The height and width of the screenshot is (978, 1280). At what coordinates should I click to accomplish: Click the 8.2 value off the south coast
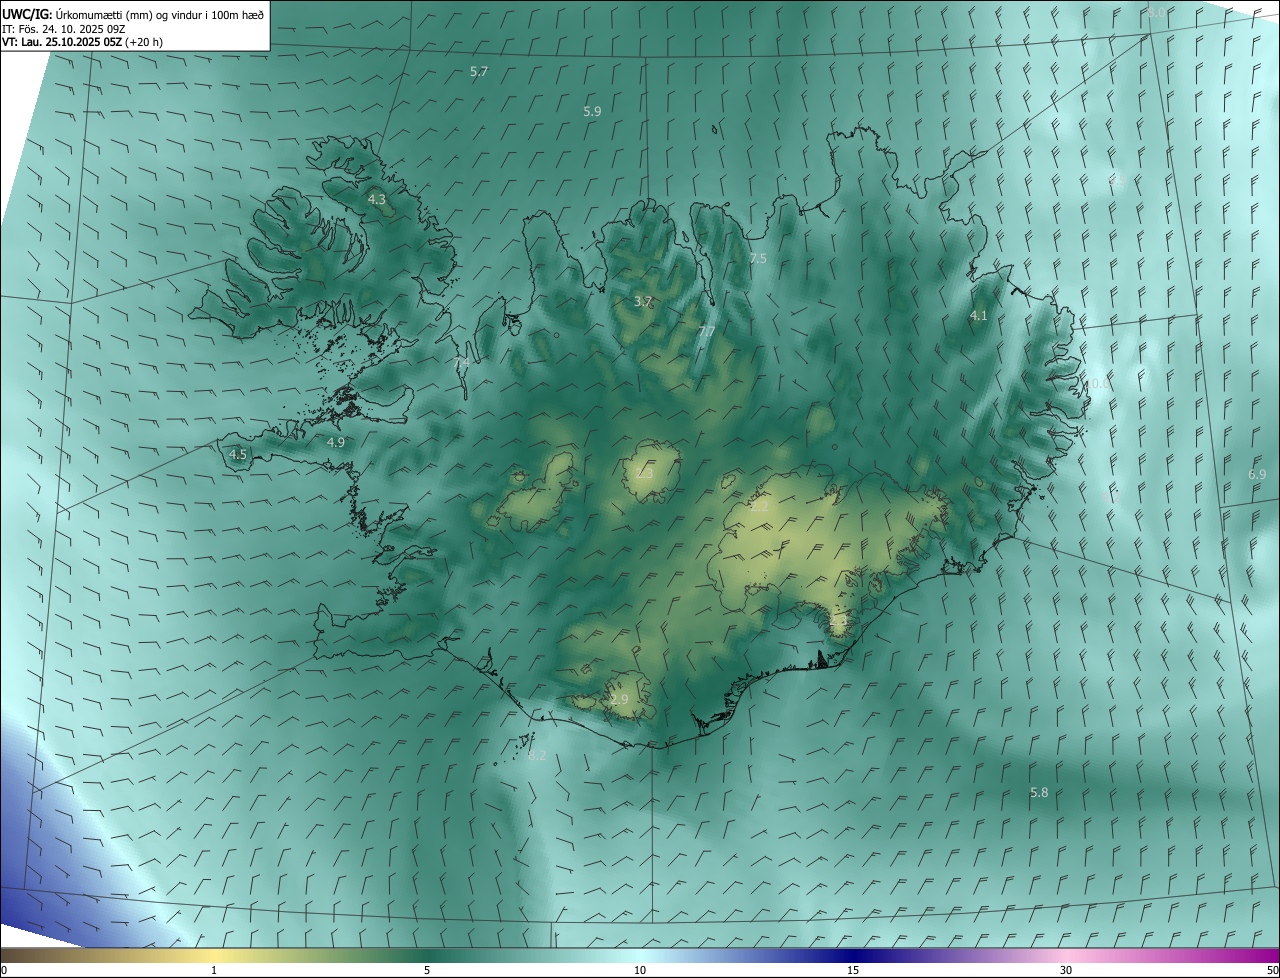pyautogui.click(x=537, y=755)
